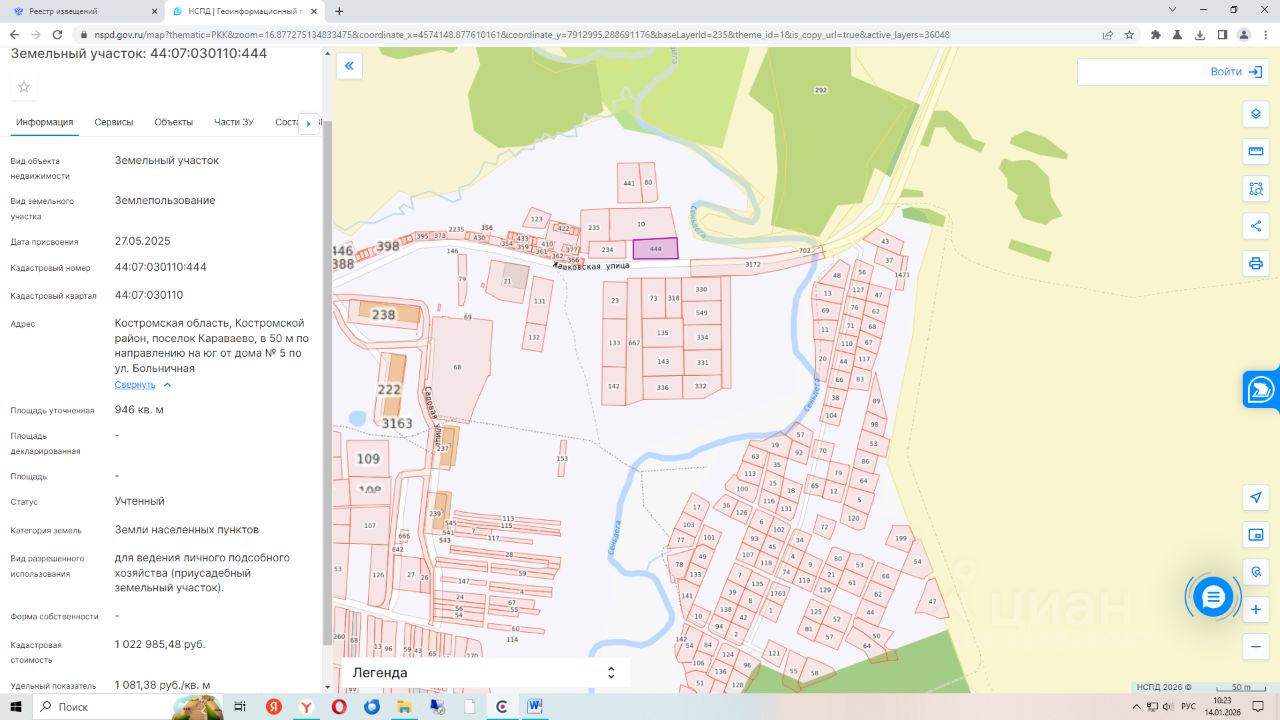1280x720 pixels.
Task: Expand the Легенда panel
Action: (x=611, y=673)
